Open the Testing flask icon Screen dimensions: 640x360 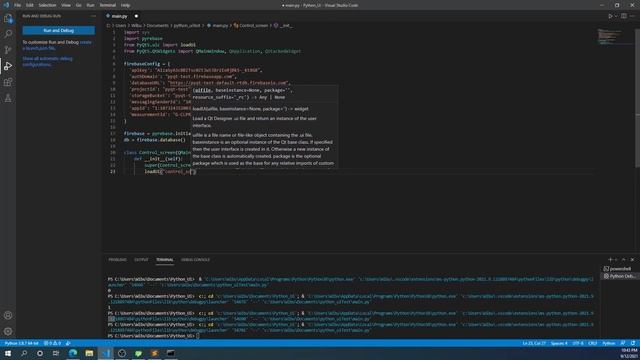pyautogui.click(x=8, y=98)
